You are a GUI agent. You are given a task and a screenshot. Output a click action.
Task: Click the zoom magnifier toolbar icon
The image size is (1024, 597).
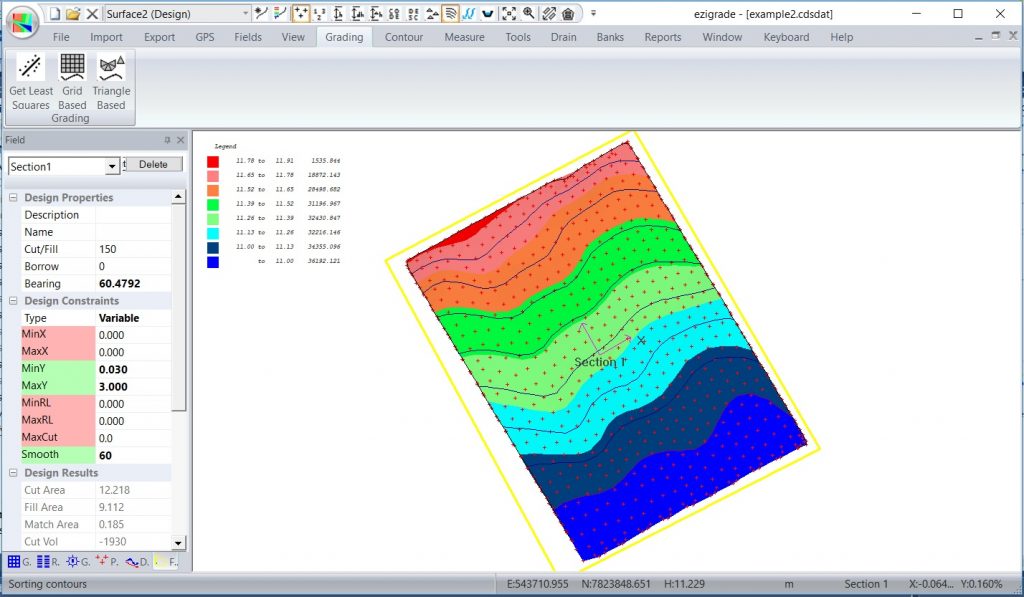coord(528,14)
